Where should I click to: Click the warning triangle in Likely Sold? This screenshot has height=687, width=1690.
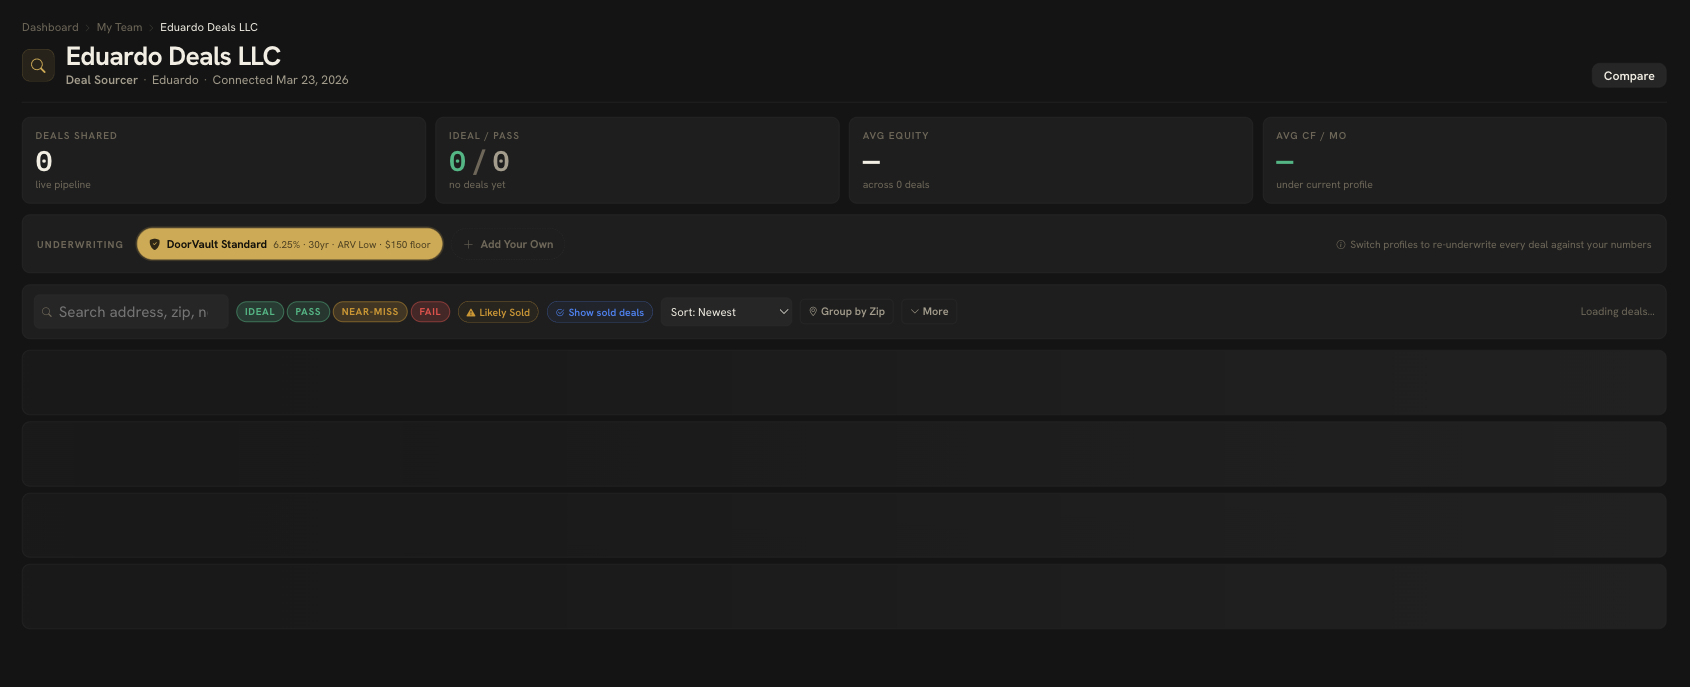[471, 313]
